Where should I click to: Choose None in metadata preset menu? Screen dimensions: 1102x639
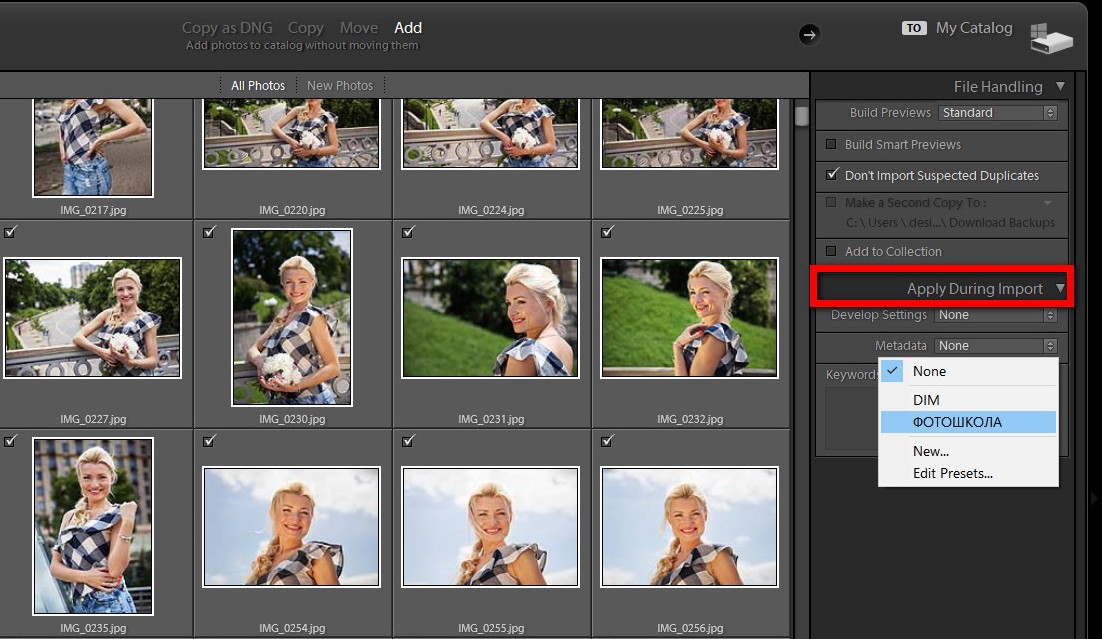[x=968, y=371]
